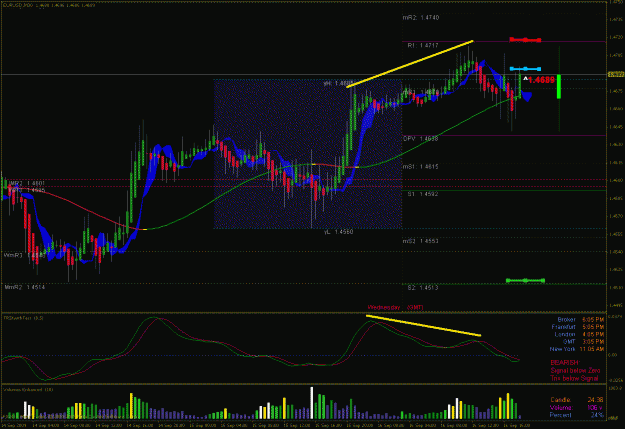Viewport: 625px width, 429px height.
Task: Click the green S1 horizontal line
Action: pyautogui.click(x=504, y=191)
